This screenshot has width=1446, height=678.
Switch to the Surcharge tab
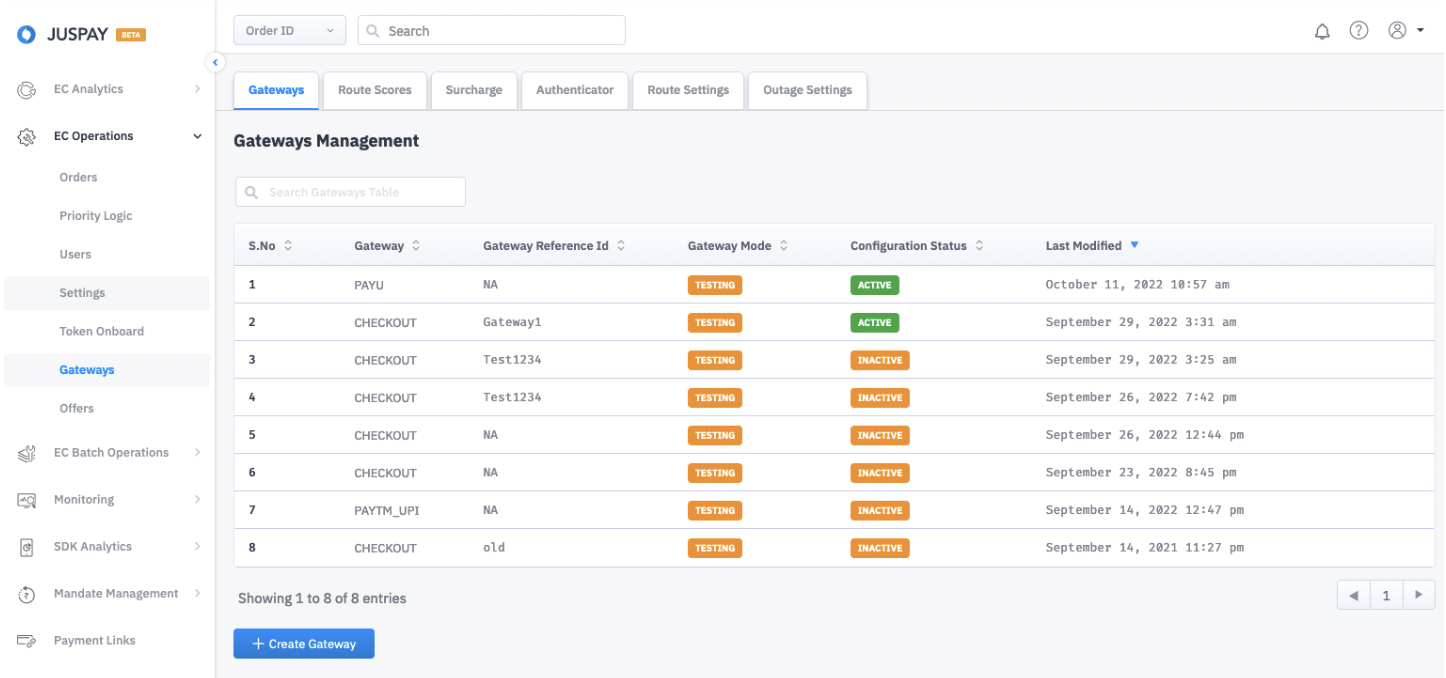474,90
